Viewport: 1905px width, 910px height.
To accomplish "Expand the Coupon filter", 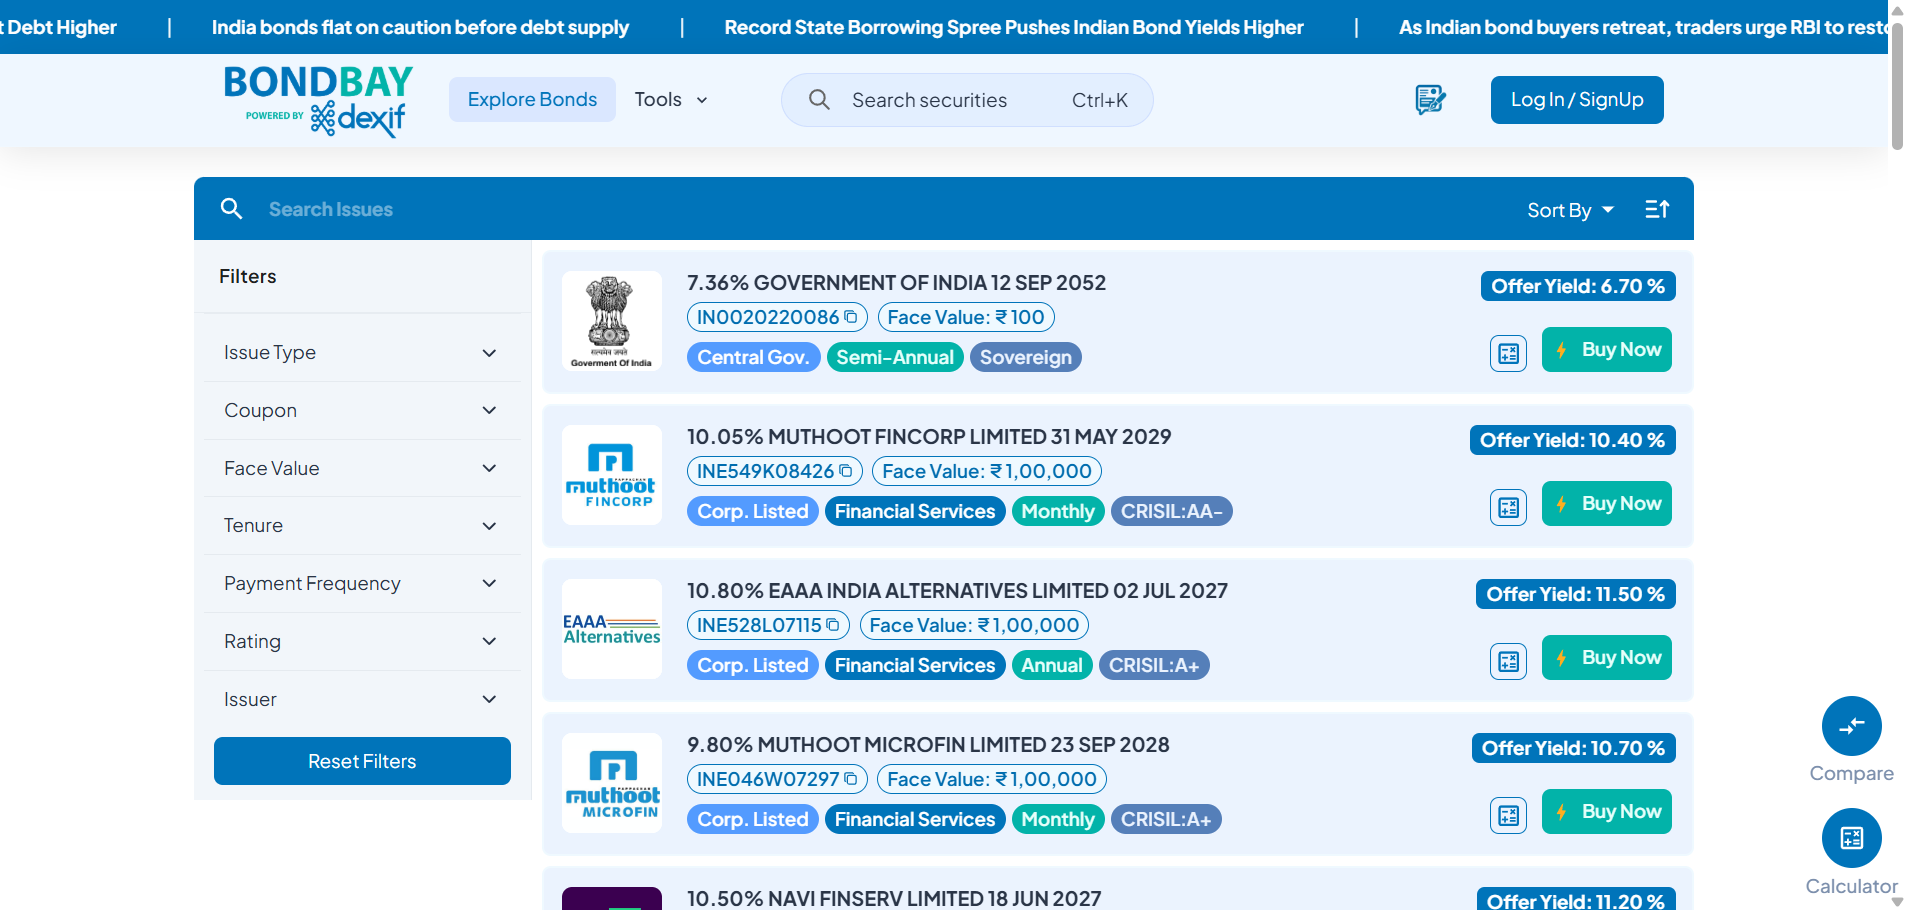I will click(x=361, y=411).
